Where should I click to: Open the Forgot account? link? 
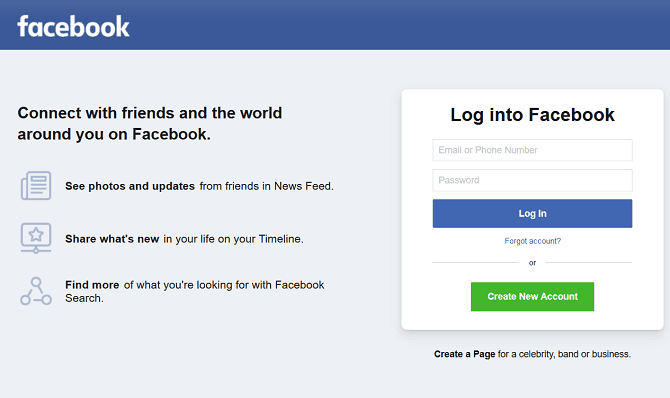tap(532, 241)
